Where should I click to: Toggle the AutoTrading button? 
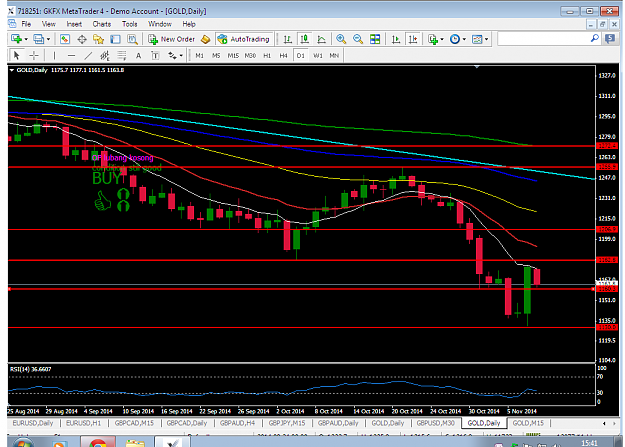click(244, 39)
